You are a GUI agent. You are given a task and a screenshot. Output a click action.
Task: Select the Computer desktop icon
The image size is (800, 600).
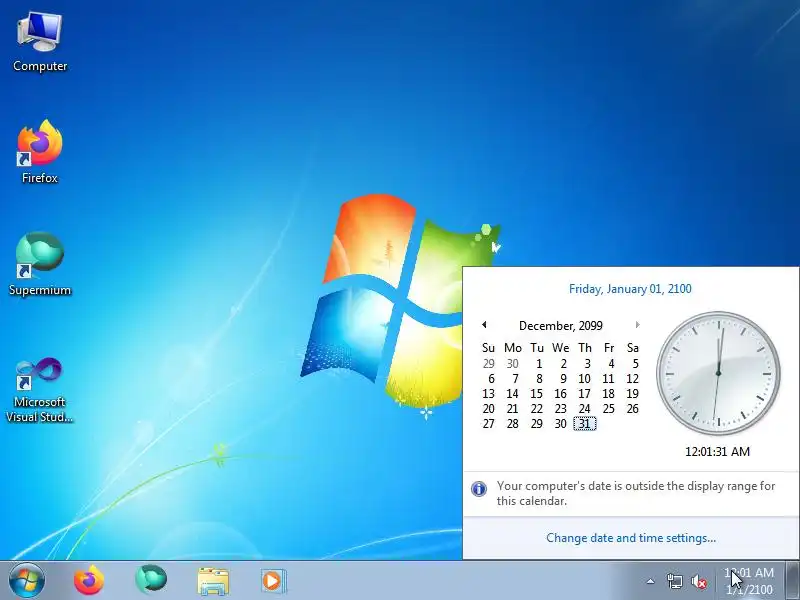click(40, 42)
